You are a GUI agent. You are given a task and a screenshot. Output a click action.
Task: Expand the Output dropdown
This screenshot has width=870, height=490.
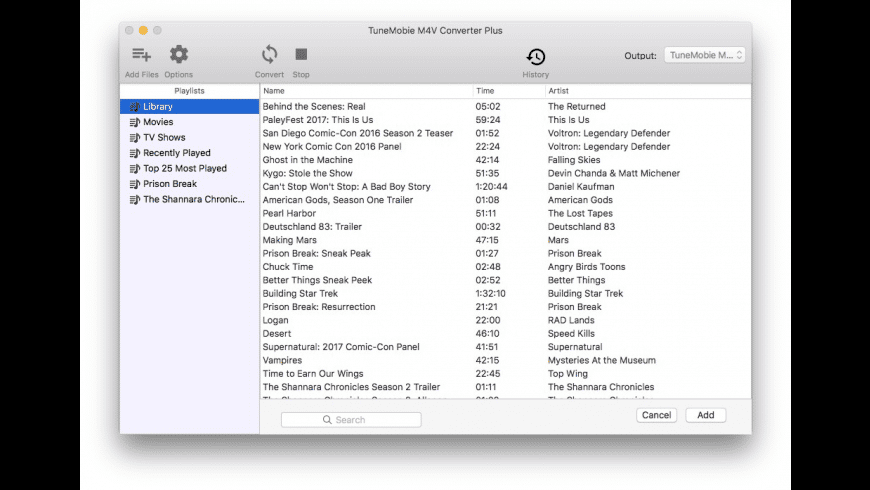pos(705,56)
